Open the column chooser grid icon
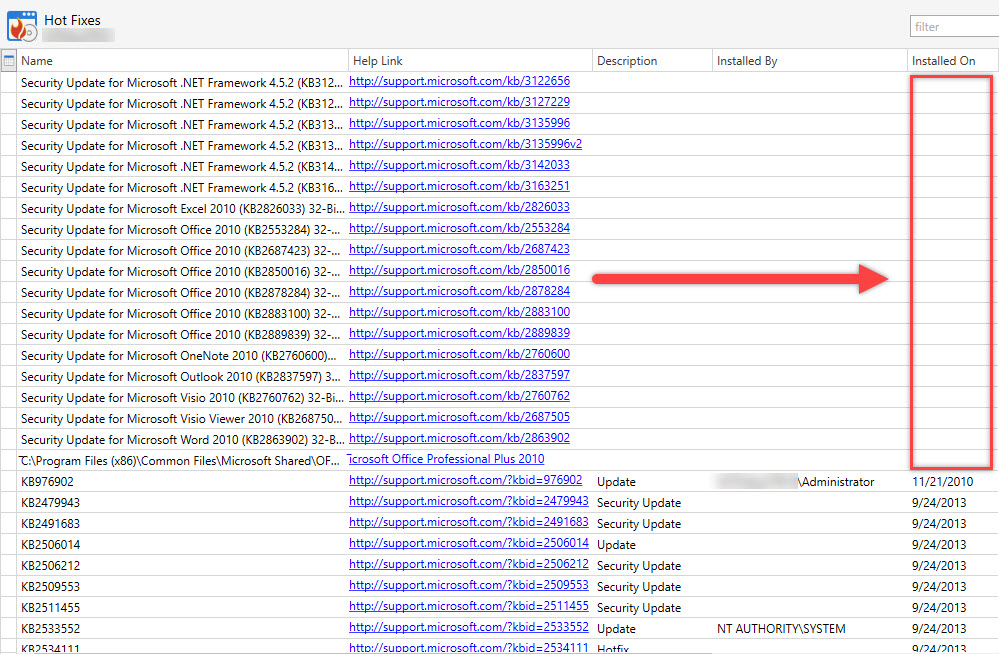This screenshot has width=999, height=654. (x=9, y=61)
